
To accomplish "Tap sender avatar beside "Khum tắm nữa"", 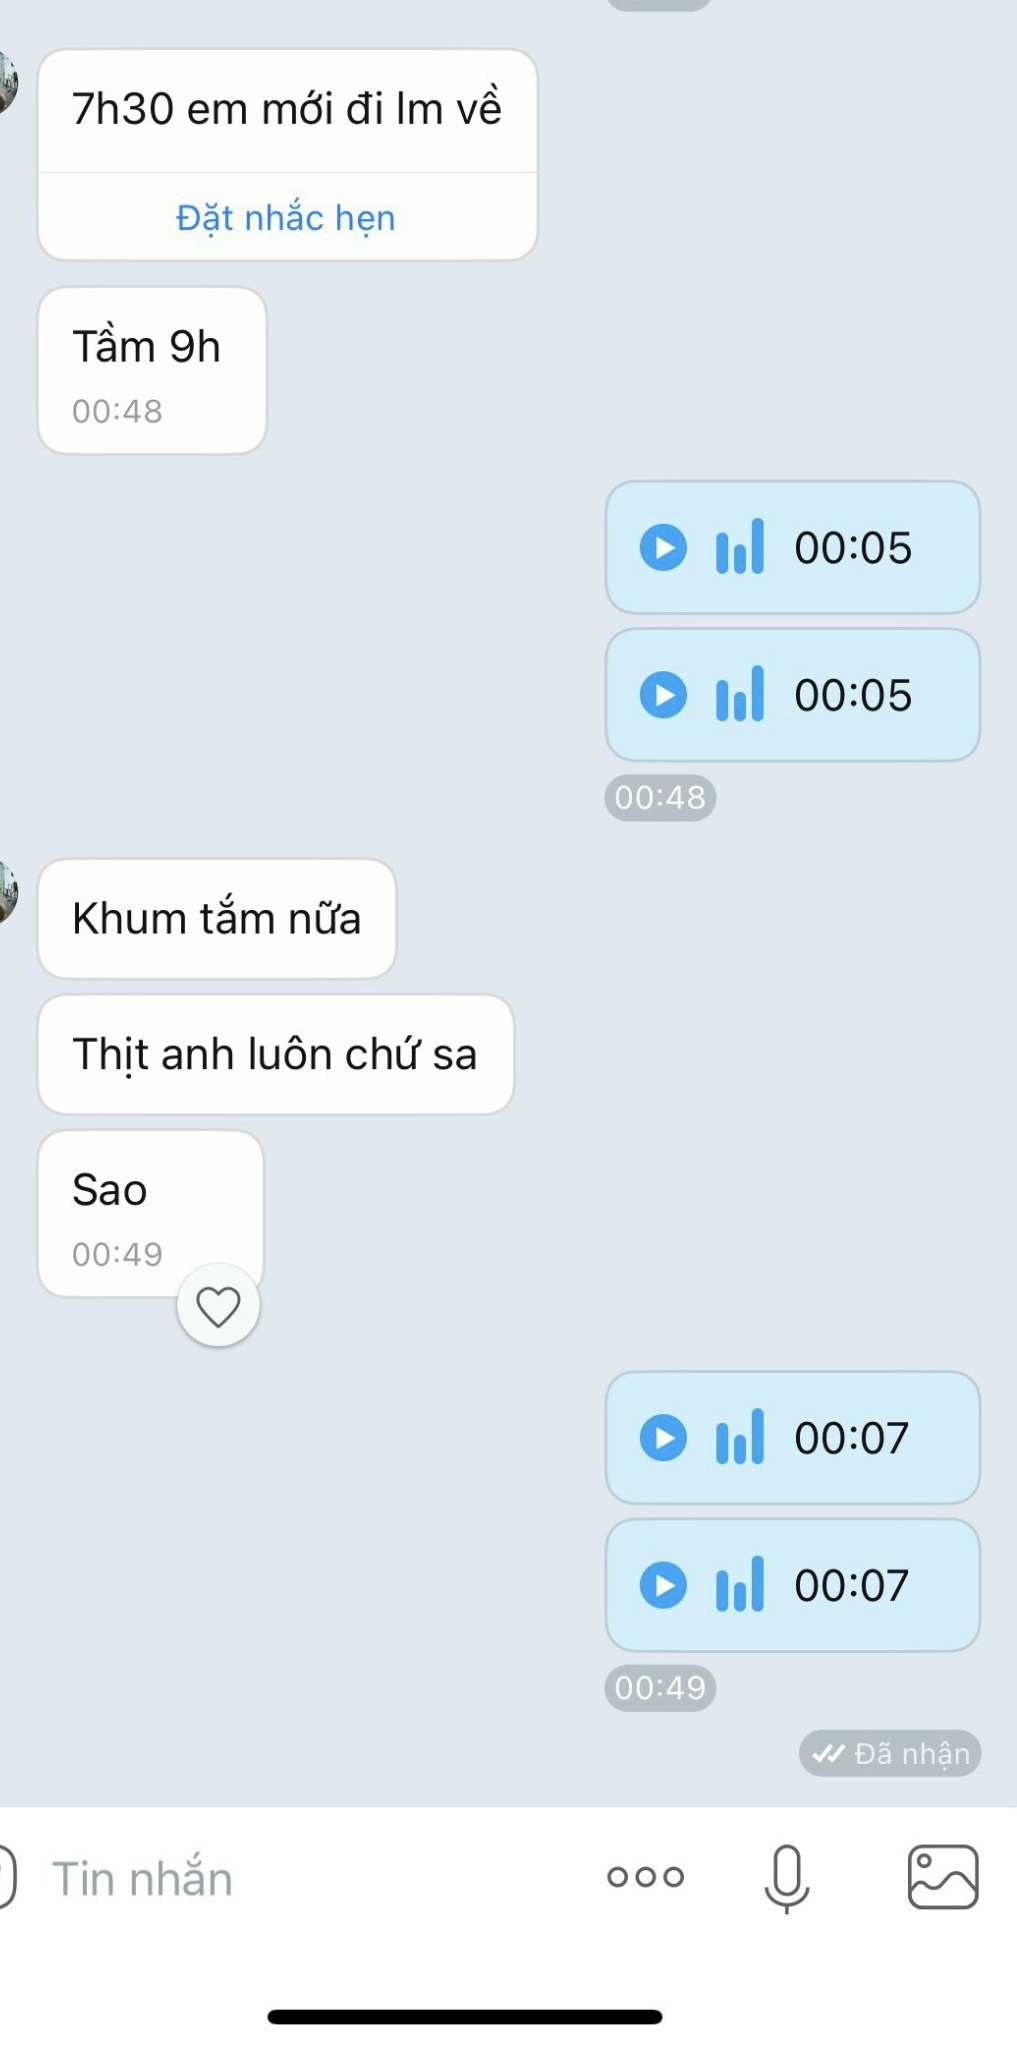I will tap(6, 891).
